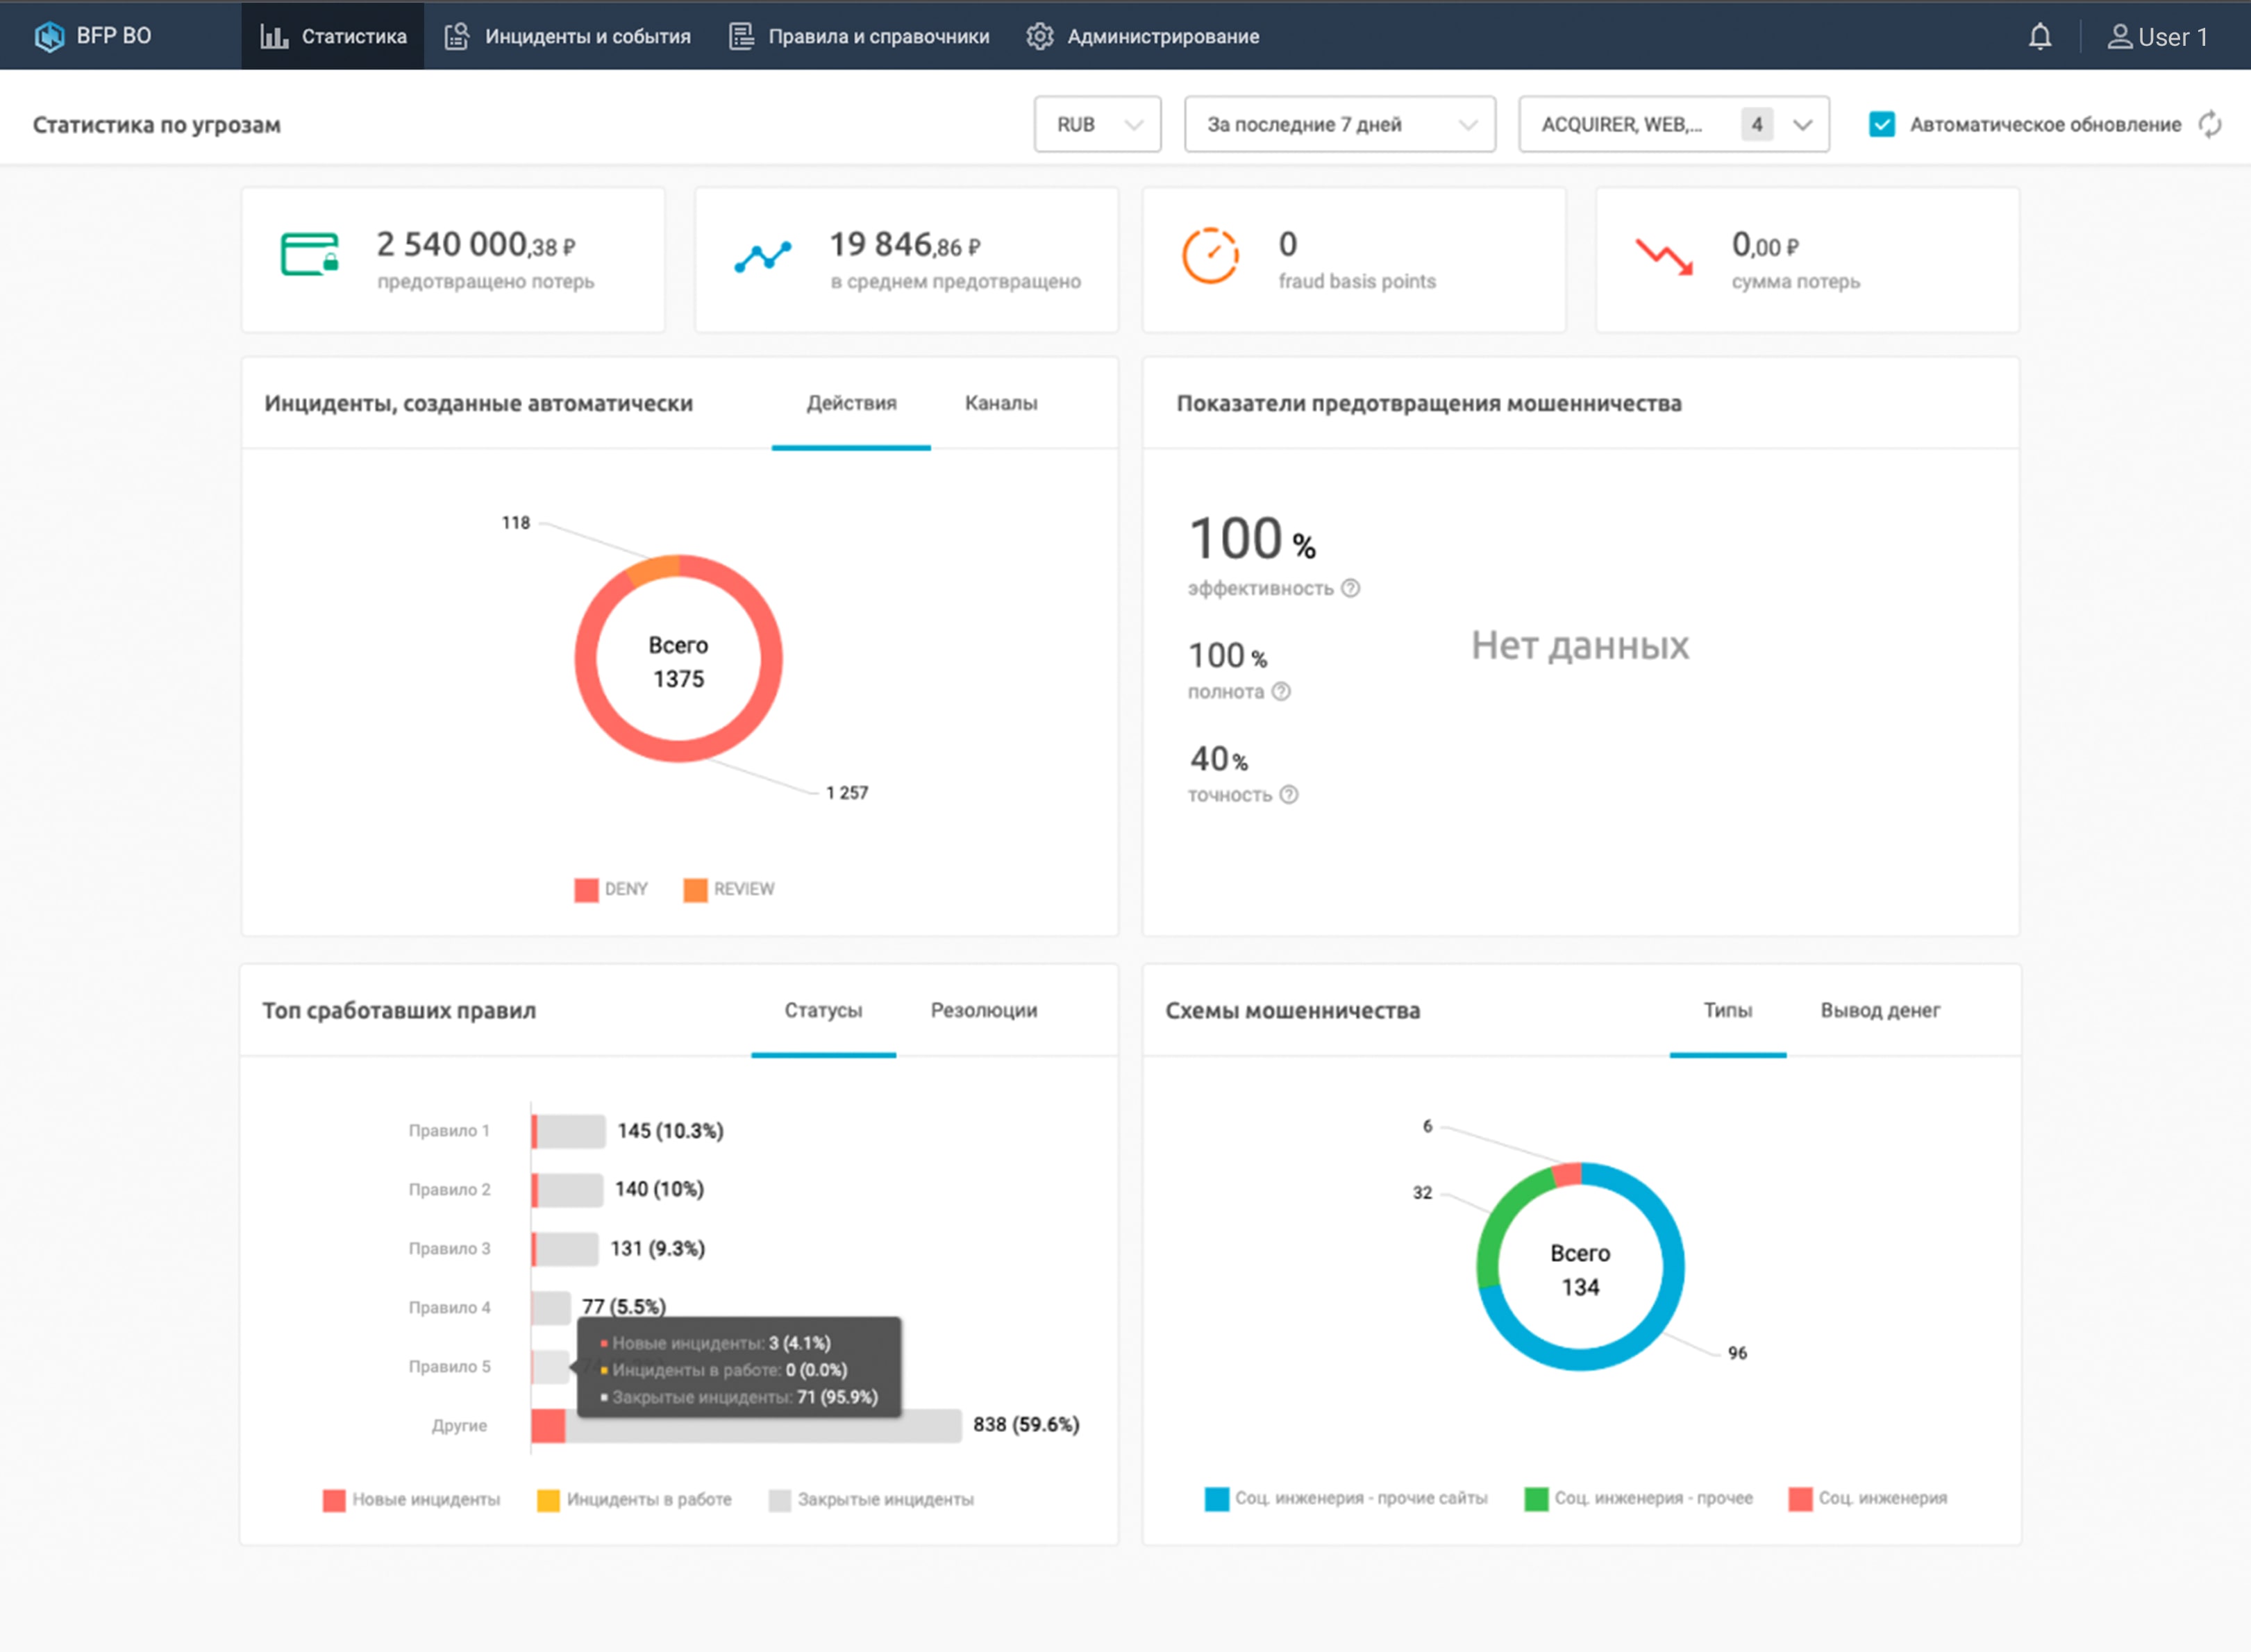Viewport: 2251px width, 1652px height.
Task: Uncheck Автоматическое обновление
Action: (1882, 124)
